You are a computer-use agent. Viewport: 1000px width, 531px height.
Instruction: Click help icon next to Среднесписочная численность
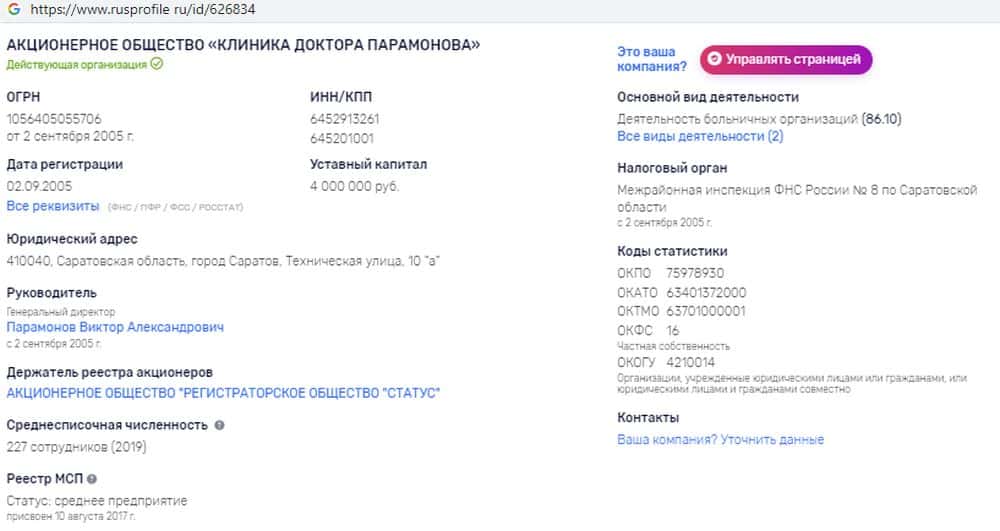pos(220,425)
